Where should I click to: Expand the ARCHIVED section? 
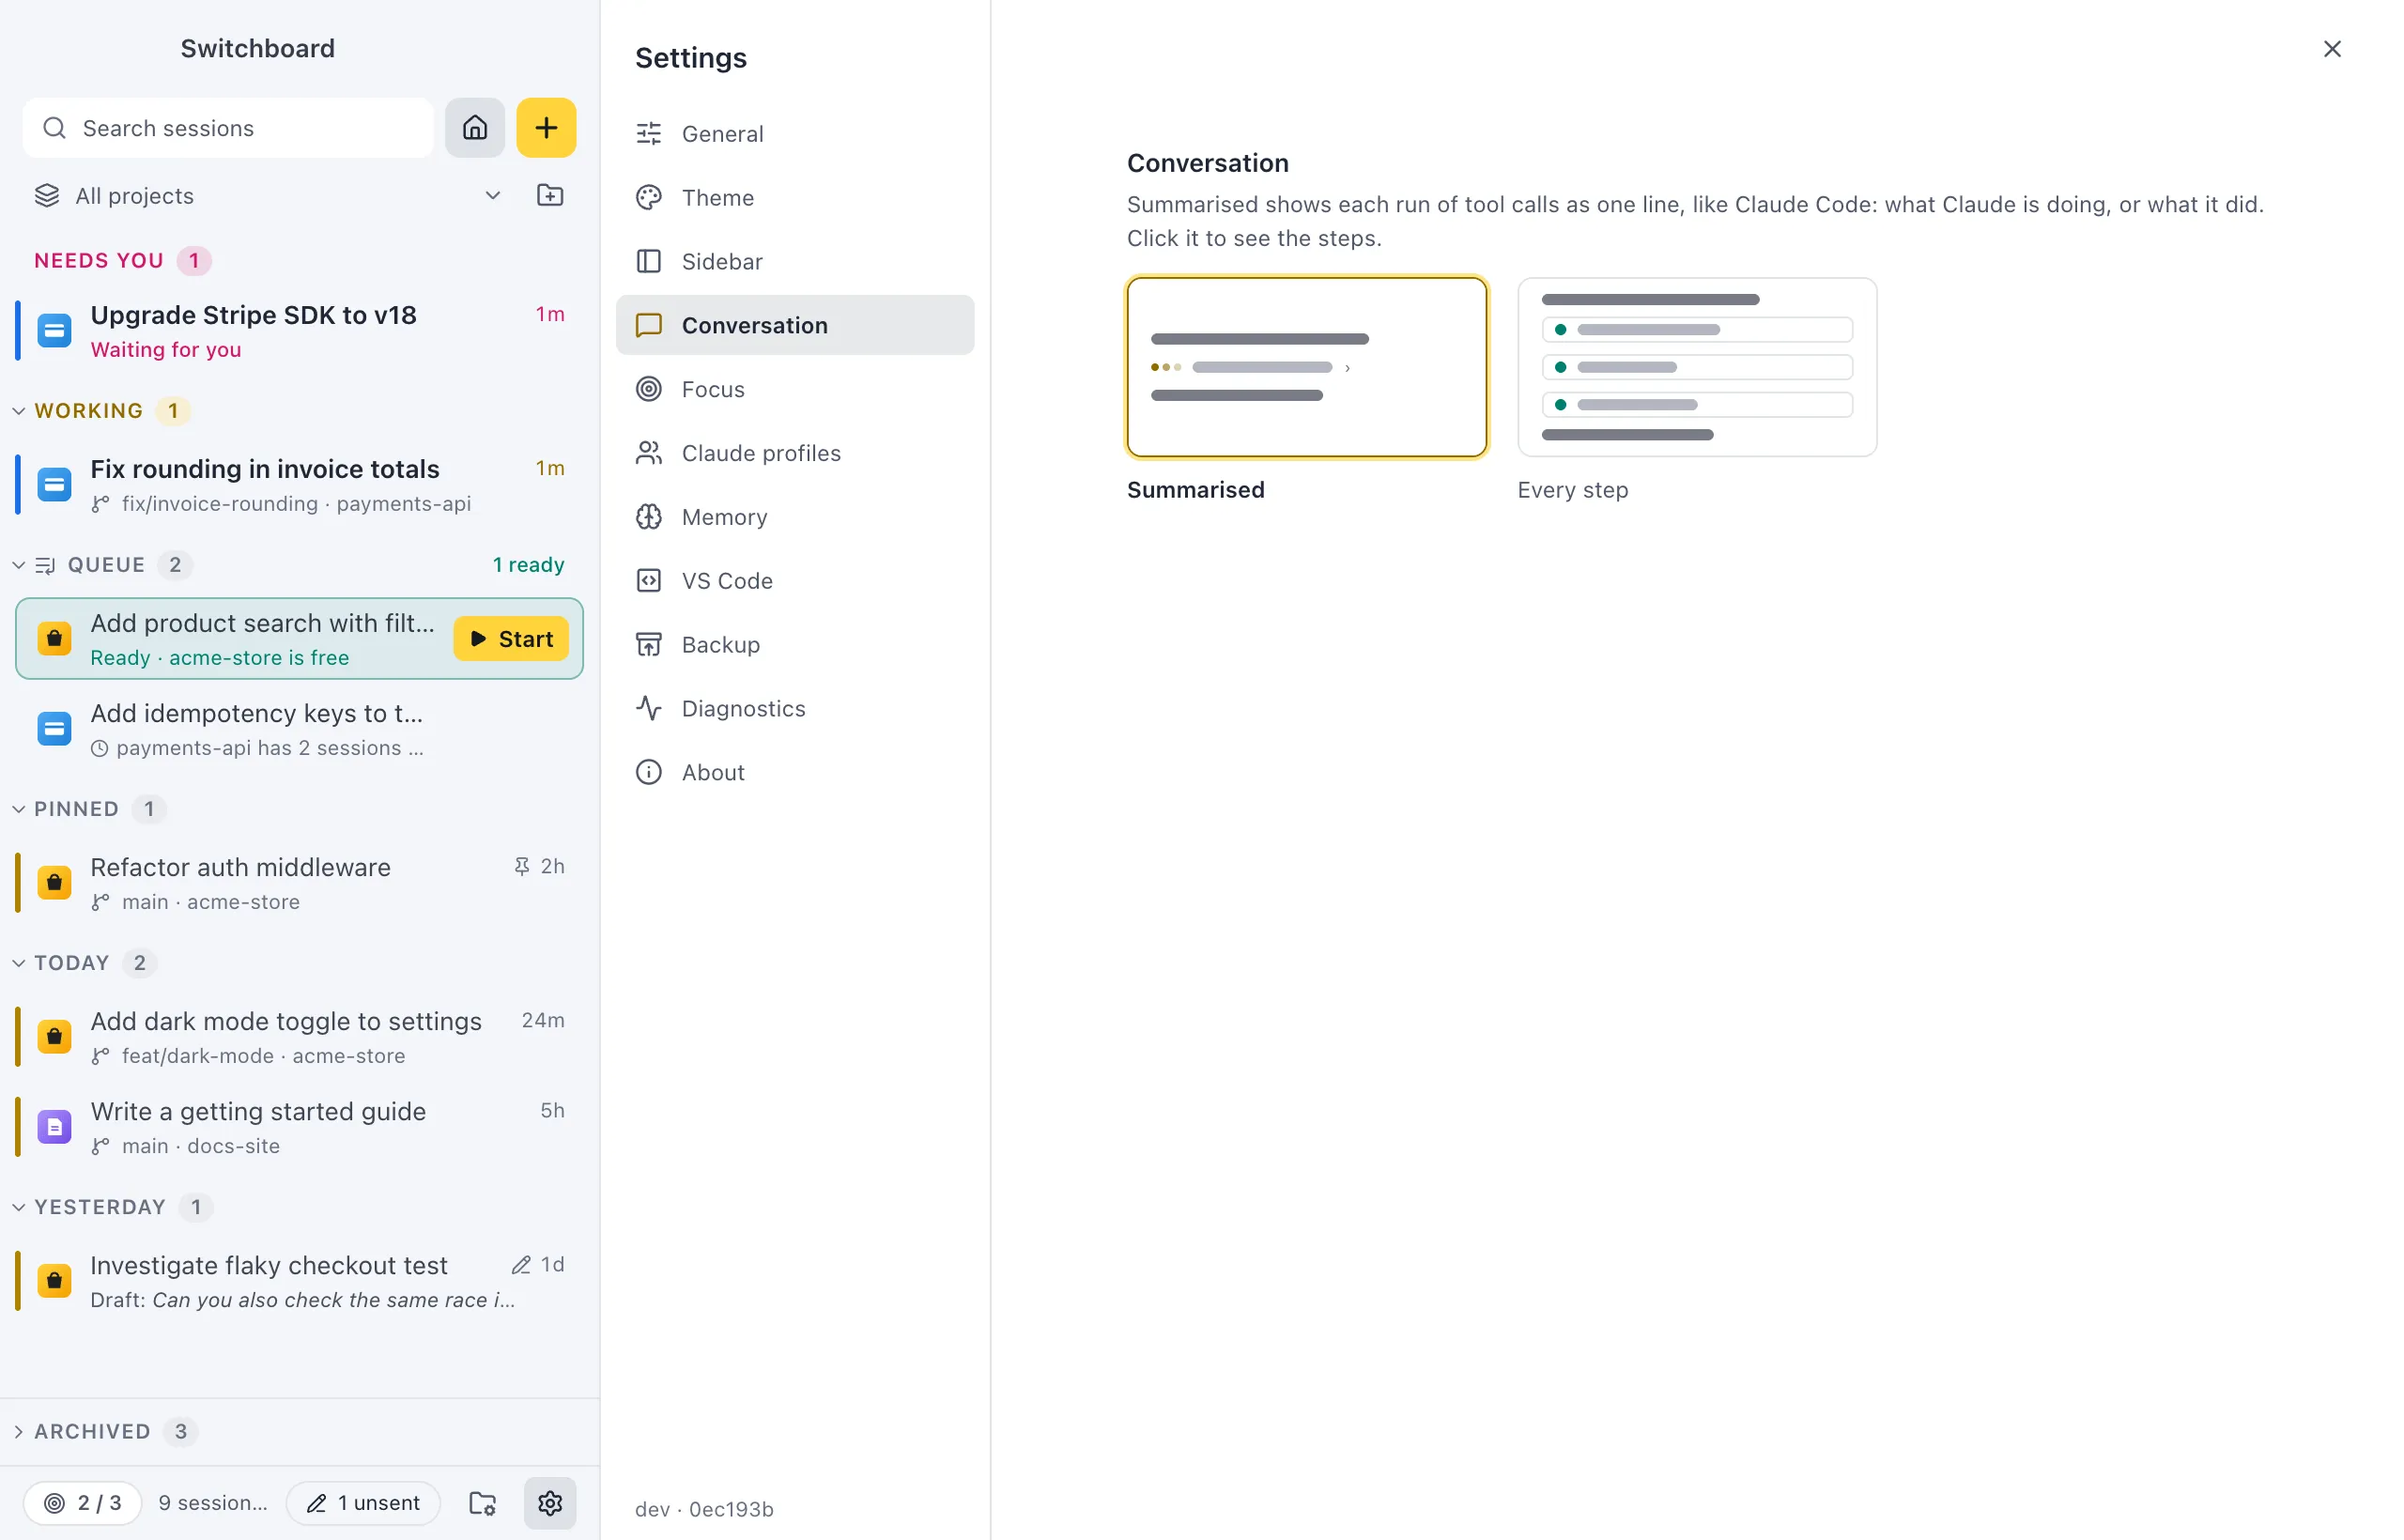[19, 1432]
